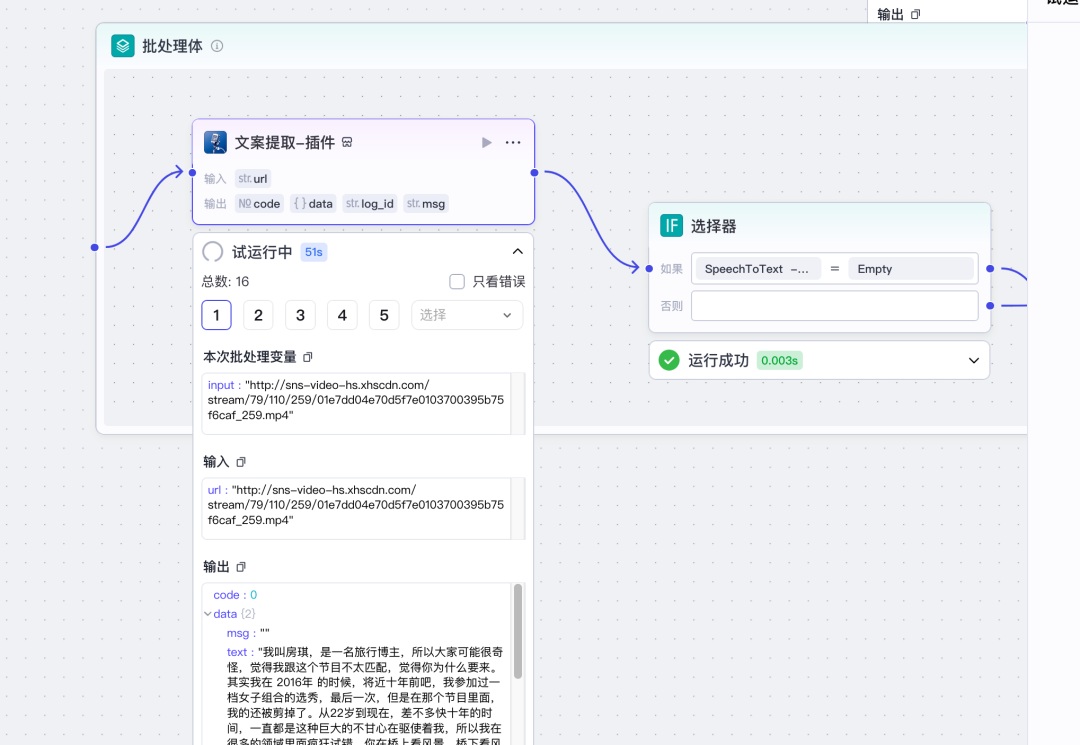Screen dimensions: 1080x745
Task: Click the info icon beside 批处理体
Action: pyautogui.click(x=217, y=46)
